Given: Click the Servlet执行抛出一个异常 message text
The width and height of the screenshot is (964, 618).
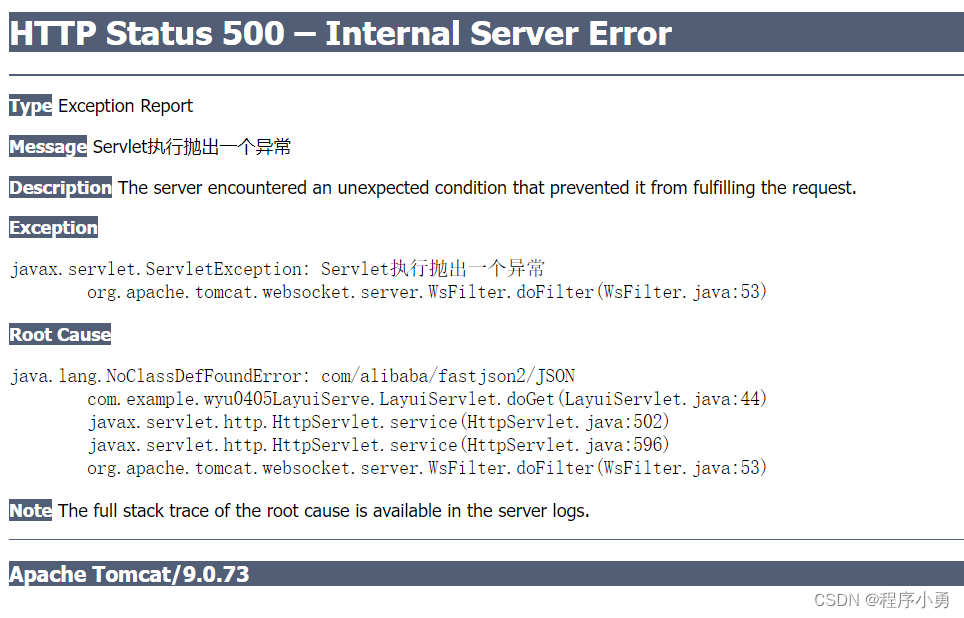Looking at the screenshot, I should [x=191, y=146].
